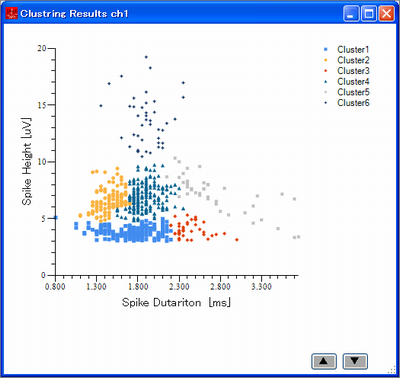Click the Cluster6 navy diamond legend marker
Viewport: 400px width, 378px height.
(x=326, y=103)
